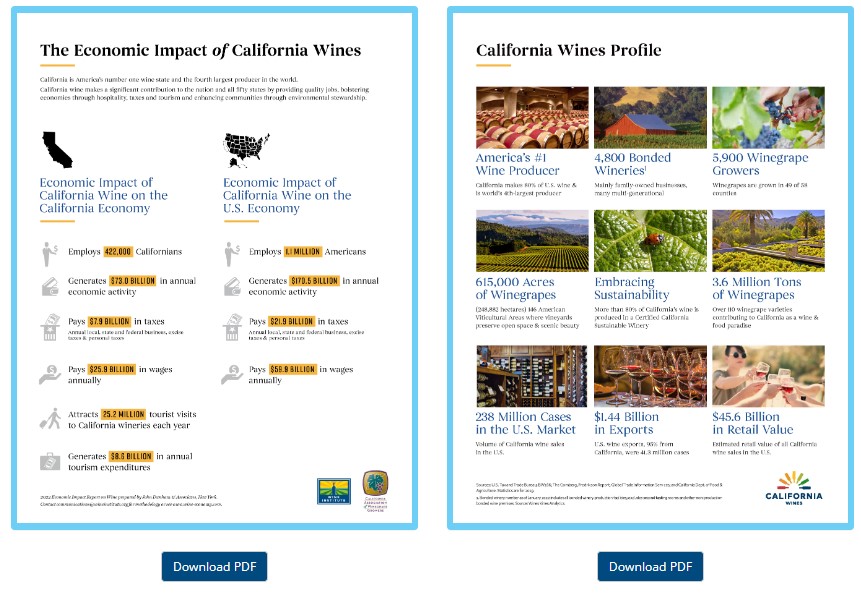Click the ladybug on leaf photo
This screenshot has width=861, height=593.
(649, 241)
